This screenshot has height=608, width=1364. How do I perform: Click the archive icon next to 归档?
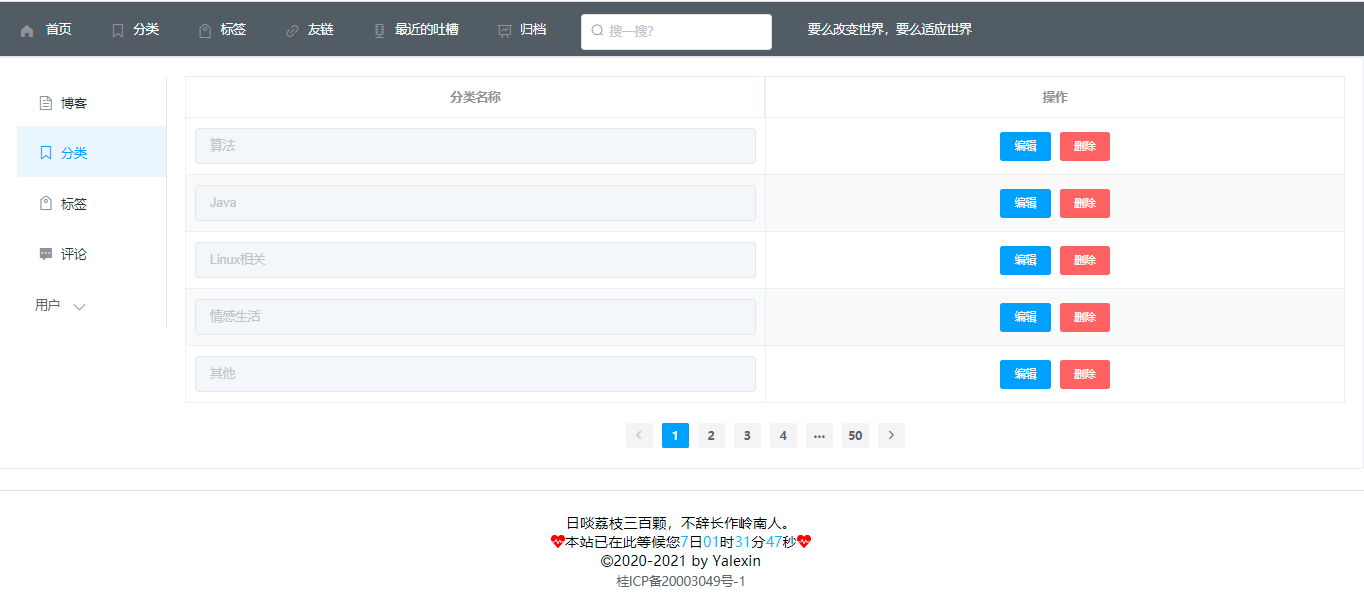coord(503,29)
